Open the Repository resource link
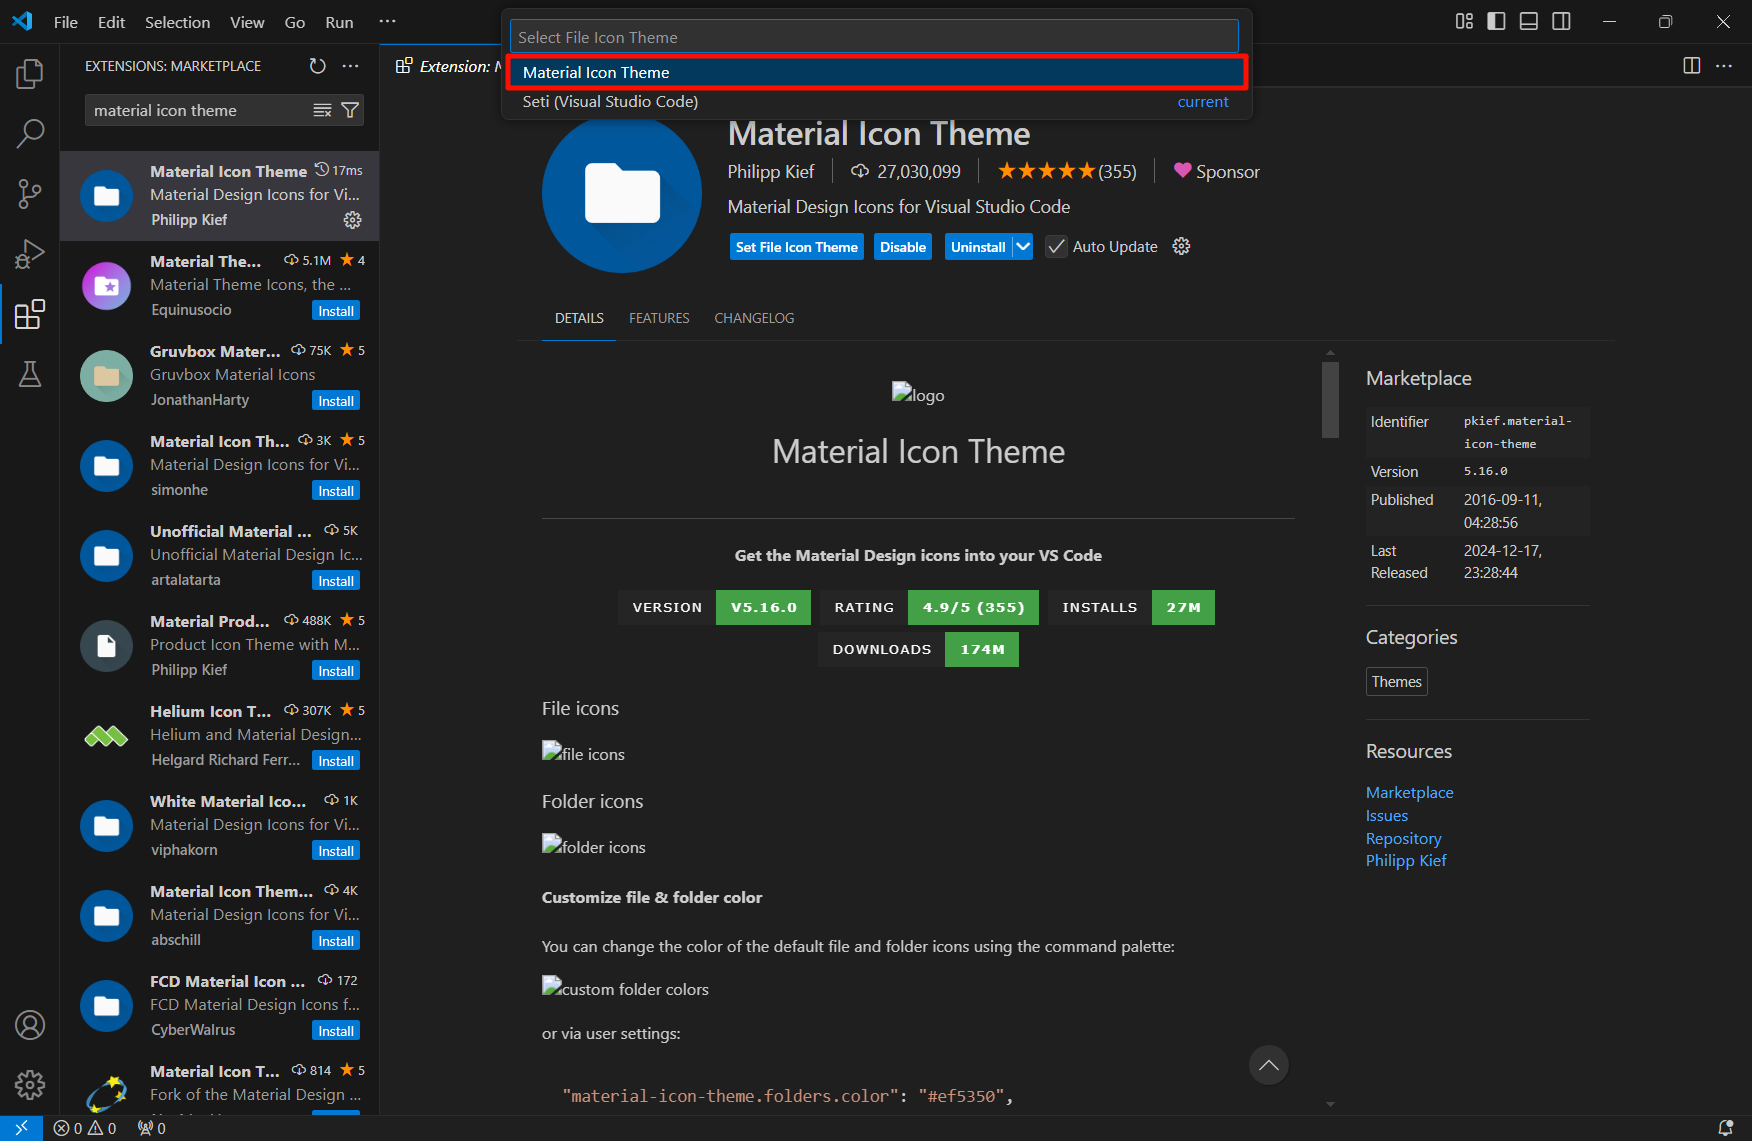 pos(1404,838)
